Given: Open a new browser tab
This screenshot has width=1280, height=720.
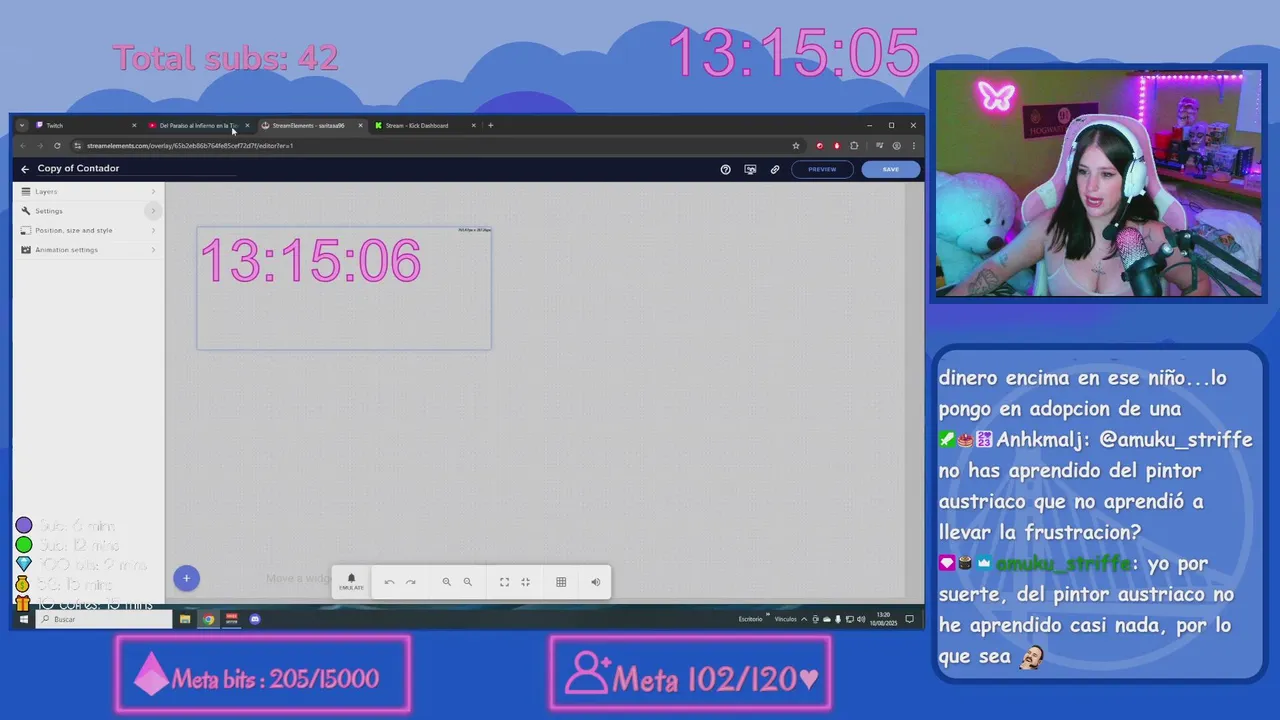Looking at the screenshot, I should click(490, 125).
